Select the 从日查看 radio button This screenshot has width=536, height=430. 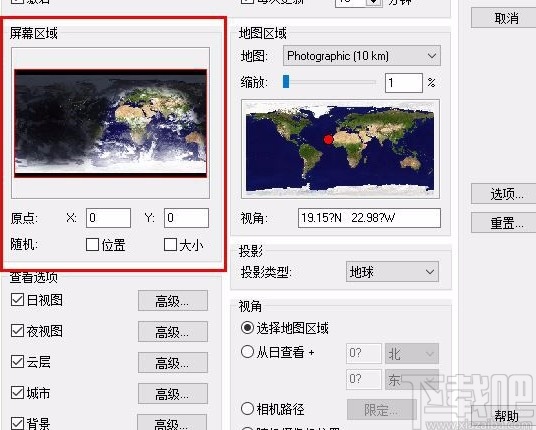click(x=247, y=351)
